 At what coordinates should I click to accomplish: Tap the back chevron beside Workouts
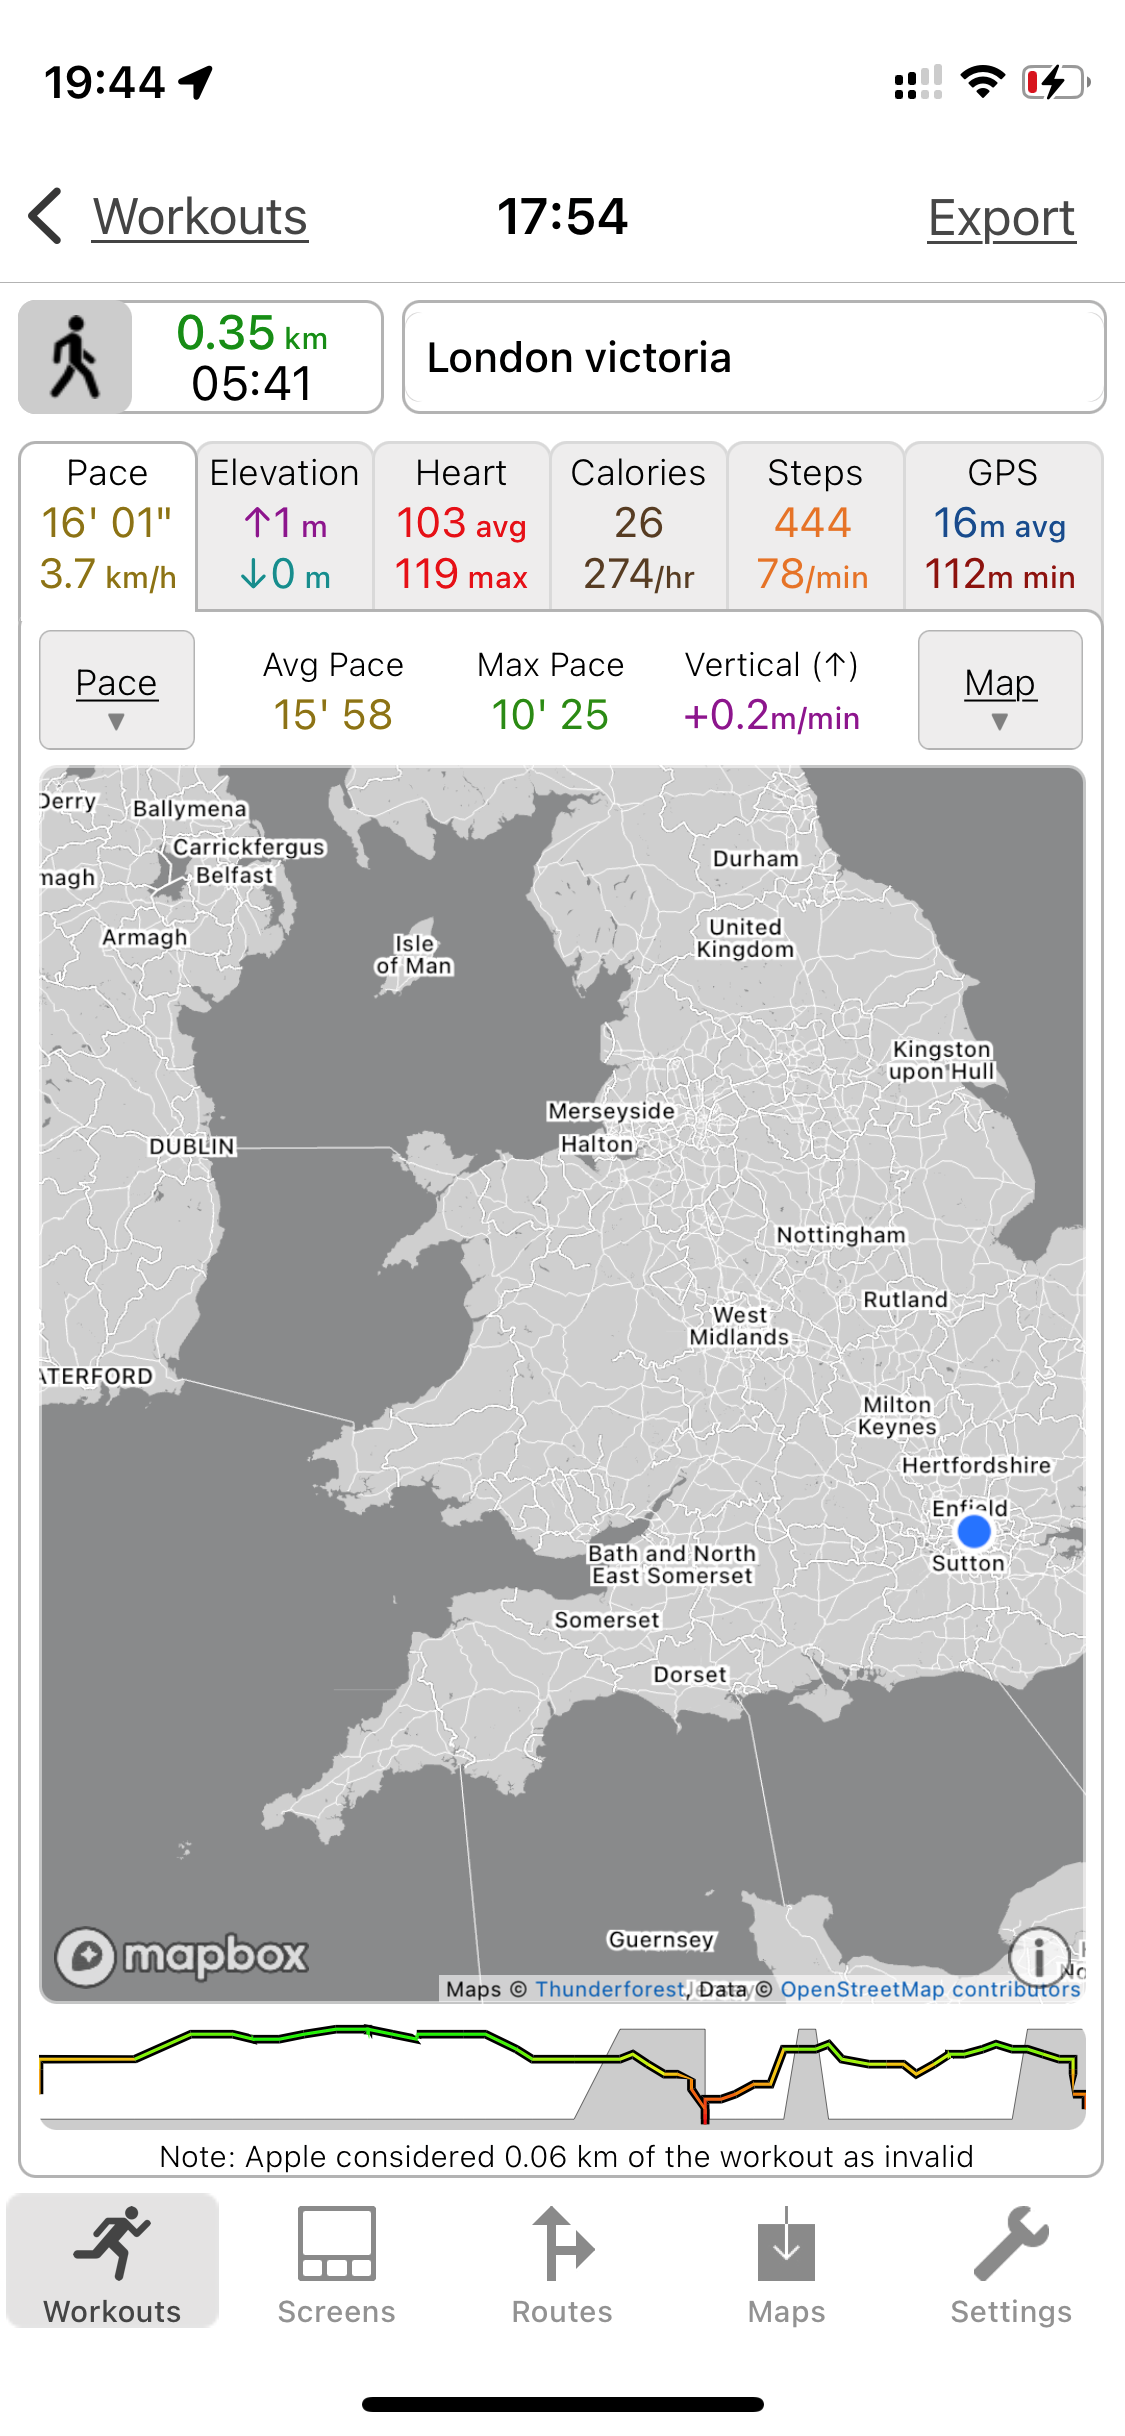[46, 216]
